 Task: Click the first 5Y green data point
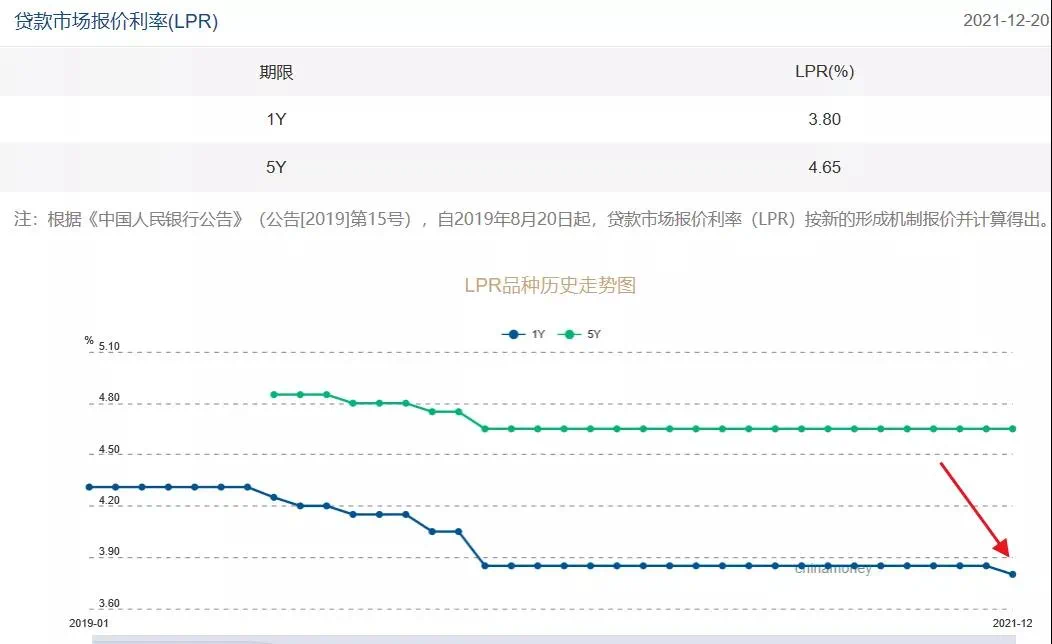274,394
